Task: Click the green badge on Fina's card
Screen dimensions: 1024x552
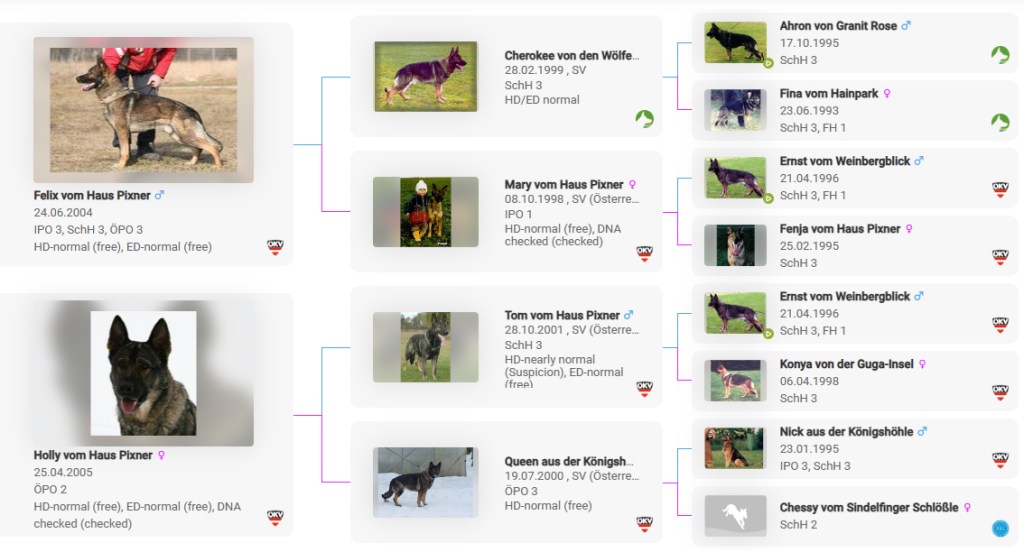Action: click(x=1000, y=122)
